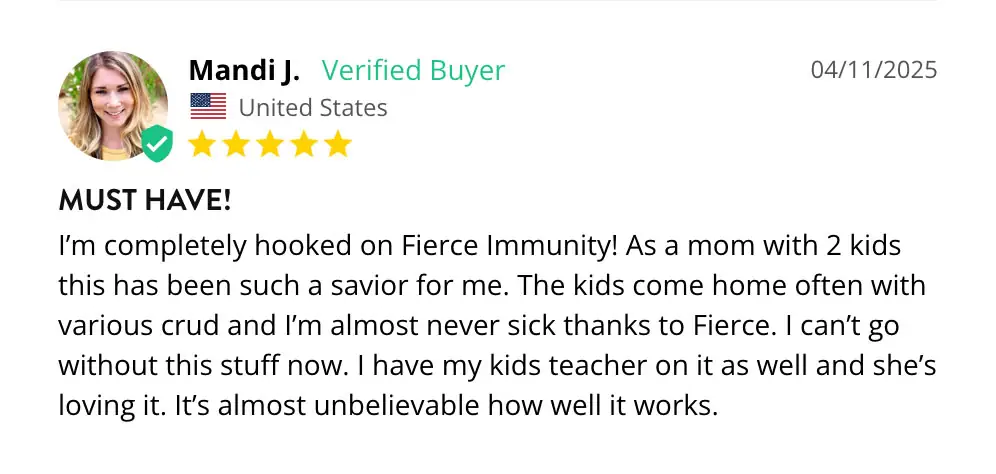Select the third yellow rating star
Viewport: 996px width, 474px height.
coord(270,144)
